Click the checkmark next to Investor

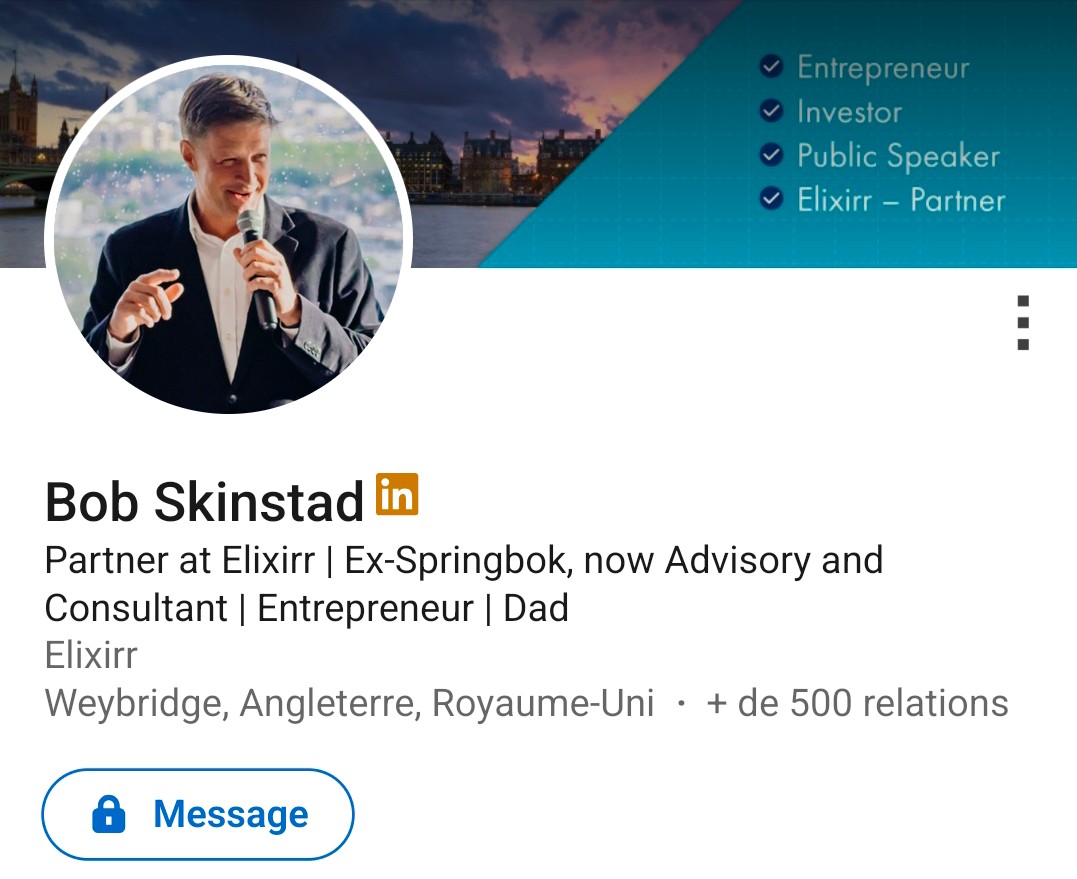coord(771,111)
